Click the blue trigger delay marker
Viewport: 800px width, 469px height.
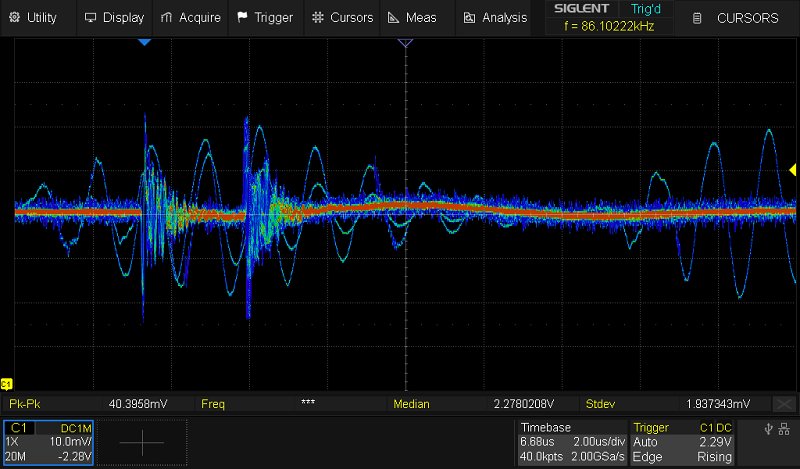tap(144, 43)
